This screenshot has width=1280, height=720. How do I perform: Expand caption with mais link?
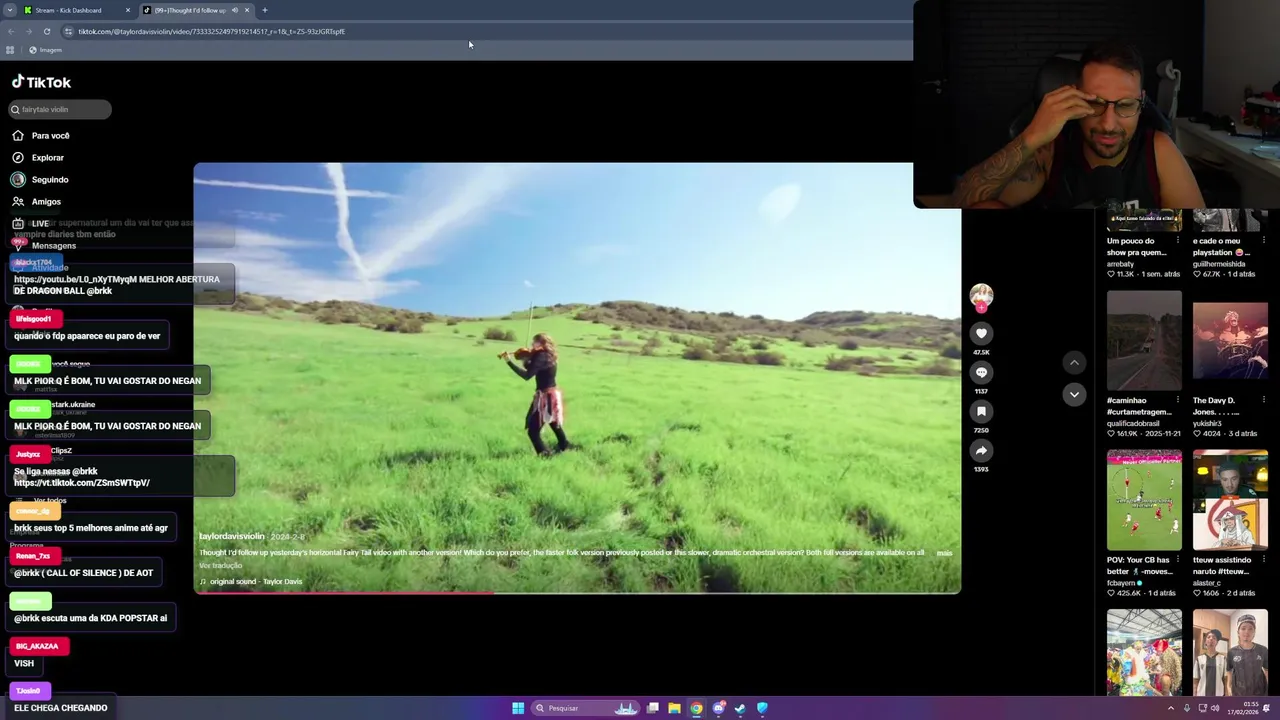944,553
